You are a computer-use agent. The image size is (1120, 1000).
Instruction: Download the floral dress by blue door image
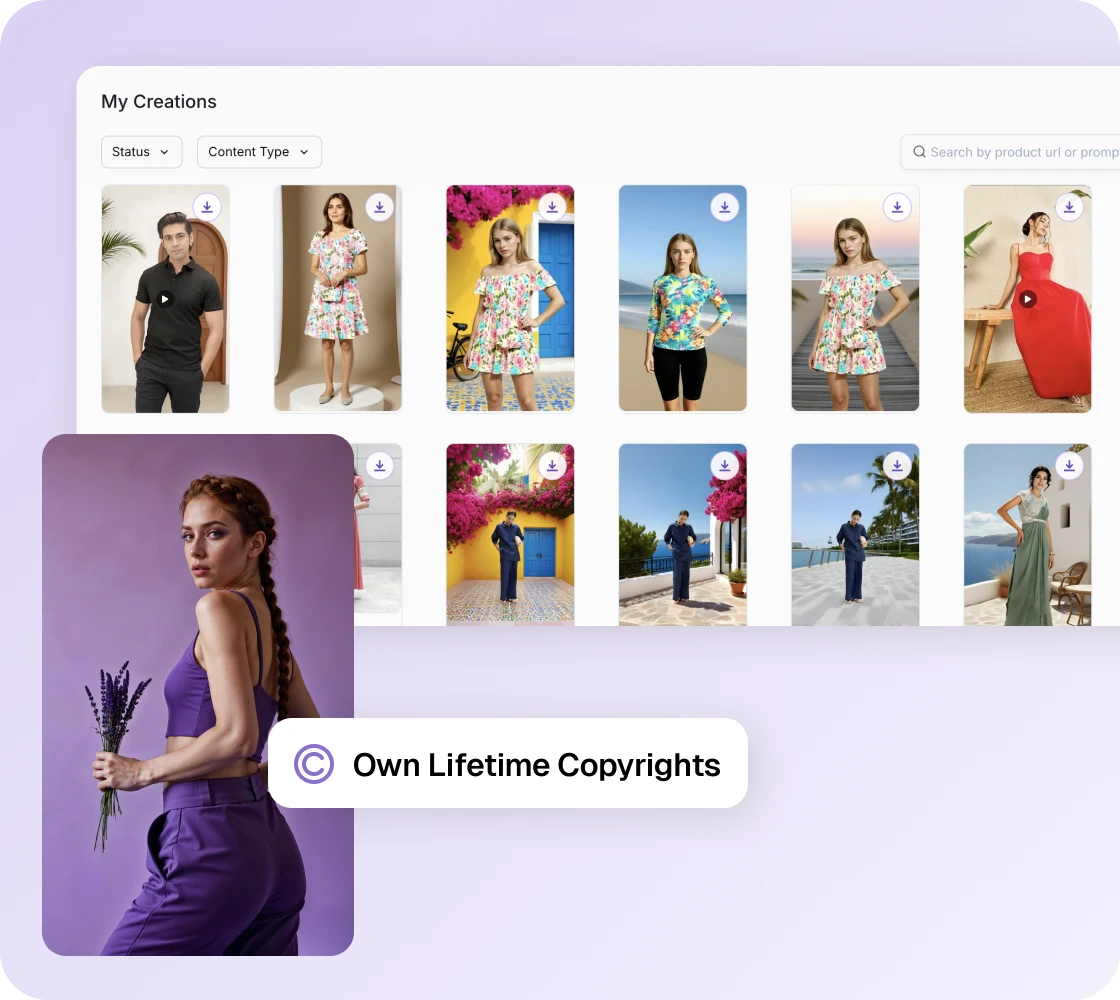[552, 207]
